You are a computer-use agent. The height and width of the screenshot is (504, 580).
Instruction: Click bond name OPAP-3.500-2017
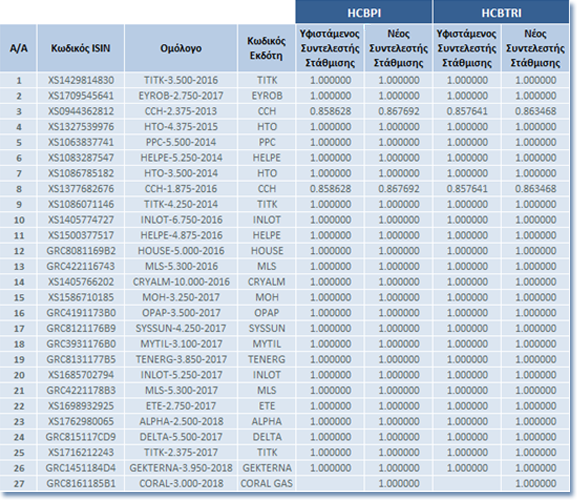[181, 313]
